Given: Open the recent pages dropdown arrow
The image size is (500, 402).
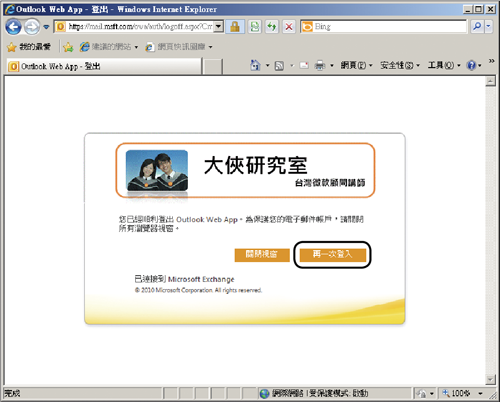Looking at the screenshot, I should (46, 27).
